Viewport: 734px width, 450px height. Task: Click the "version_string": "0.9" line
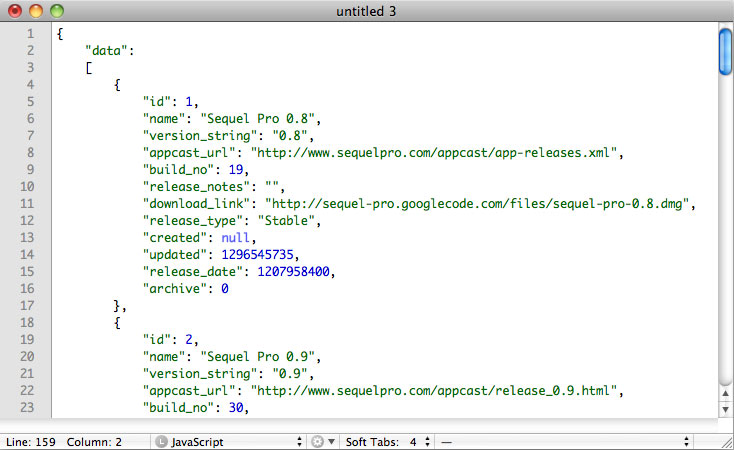[228, 374]
